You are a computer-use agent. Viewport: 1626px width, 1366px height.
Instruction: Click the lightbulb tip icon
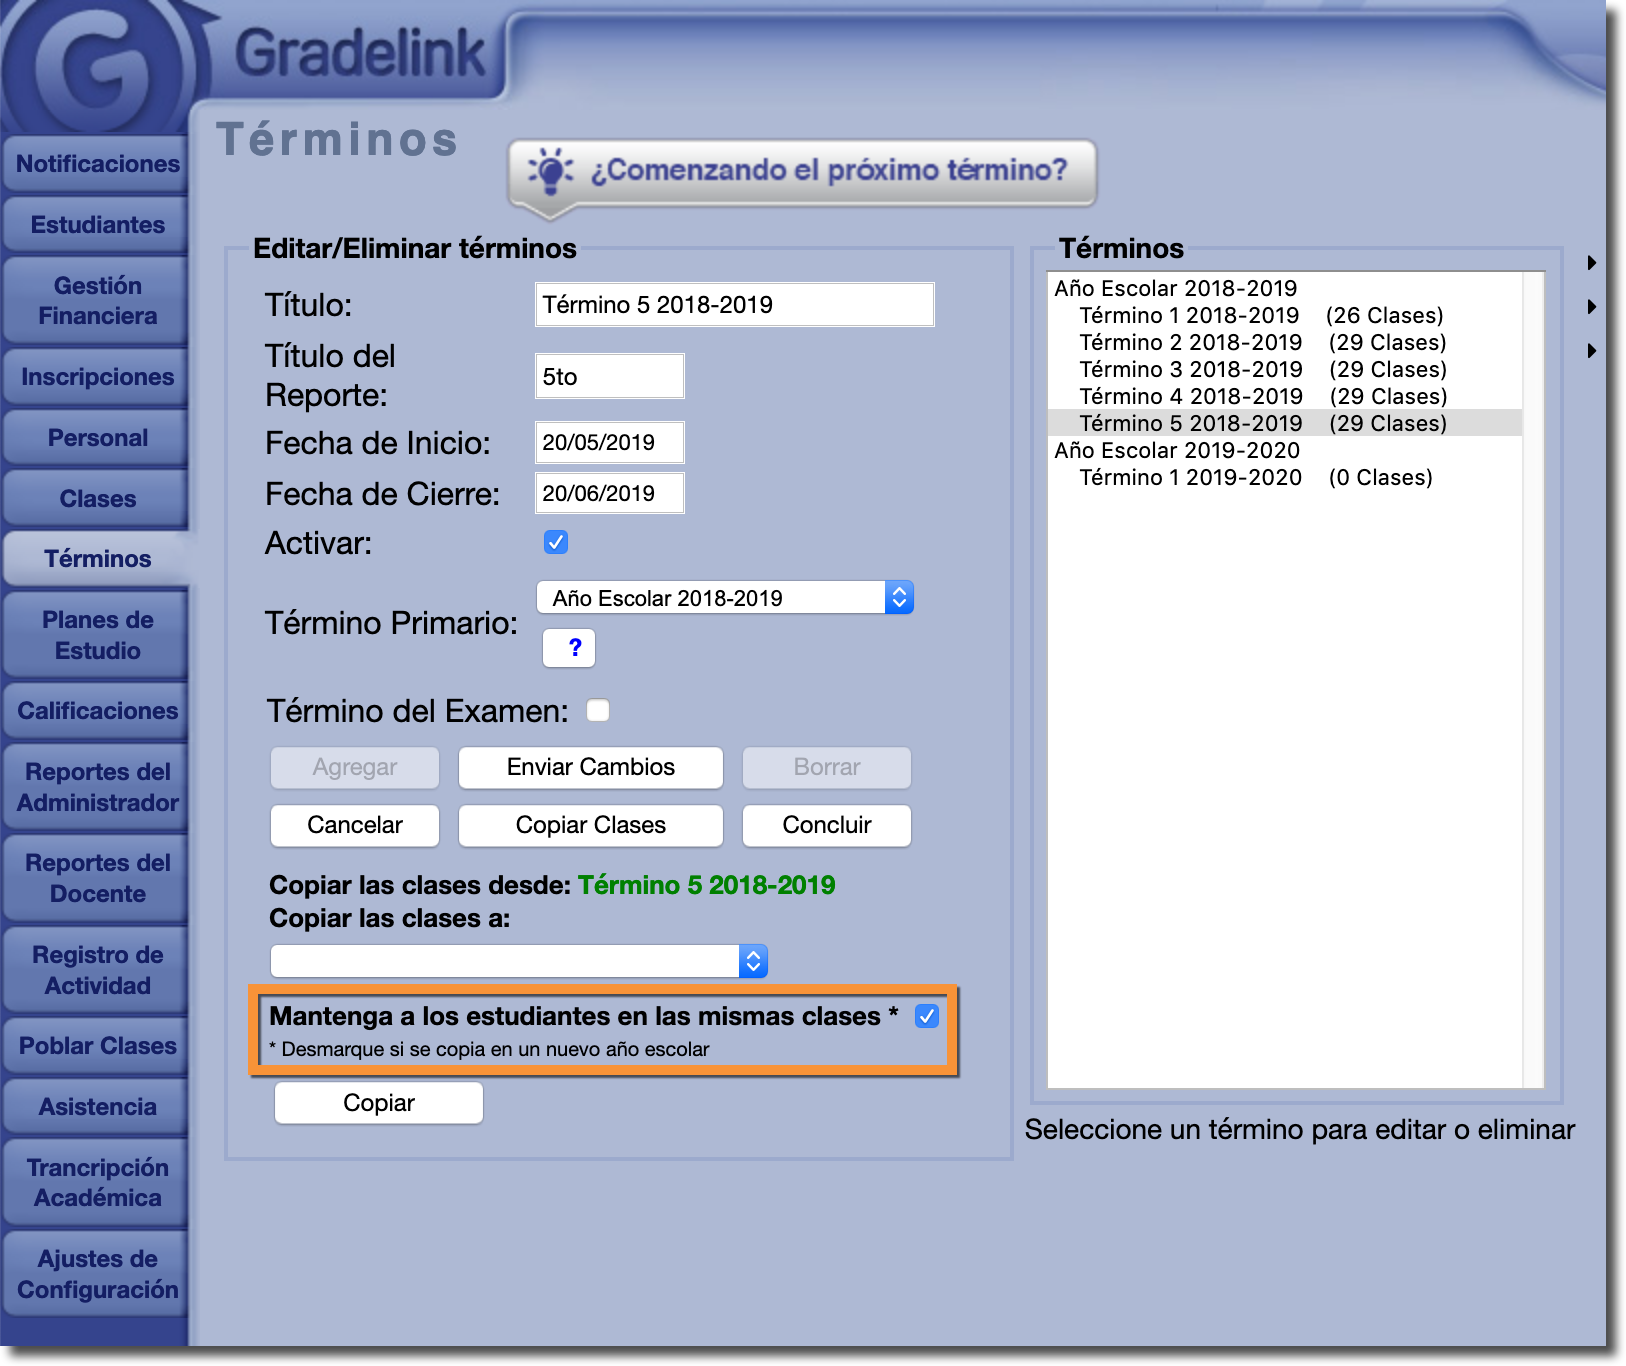(550, 171)
